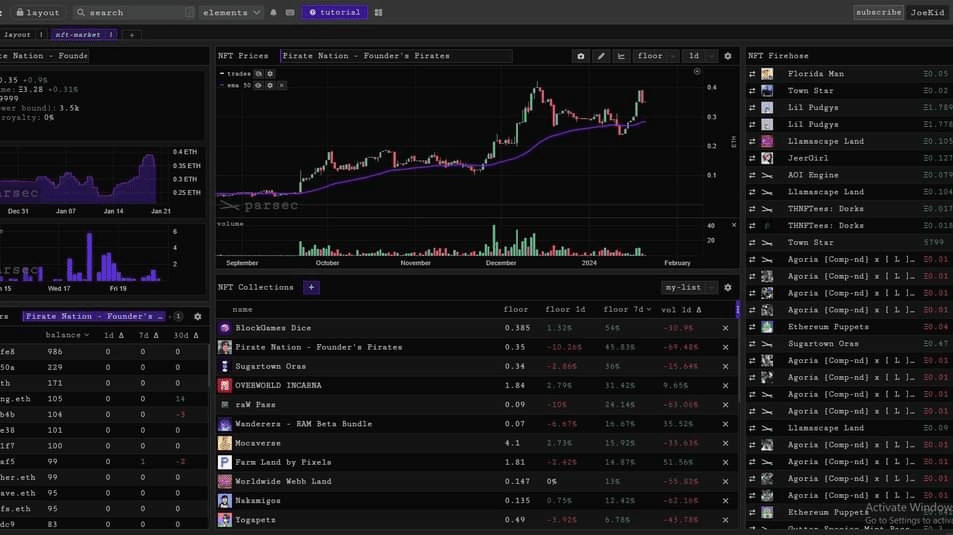Open the floor price type dropdown

coord(656,56)
